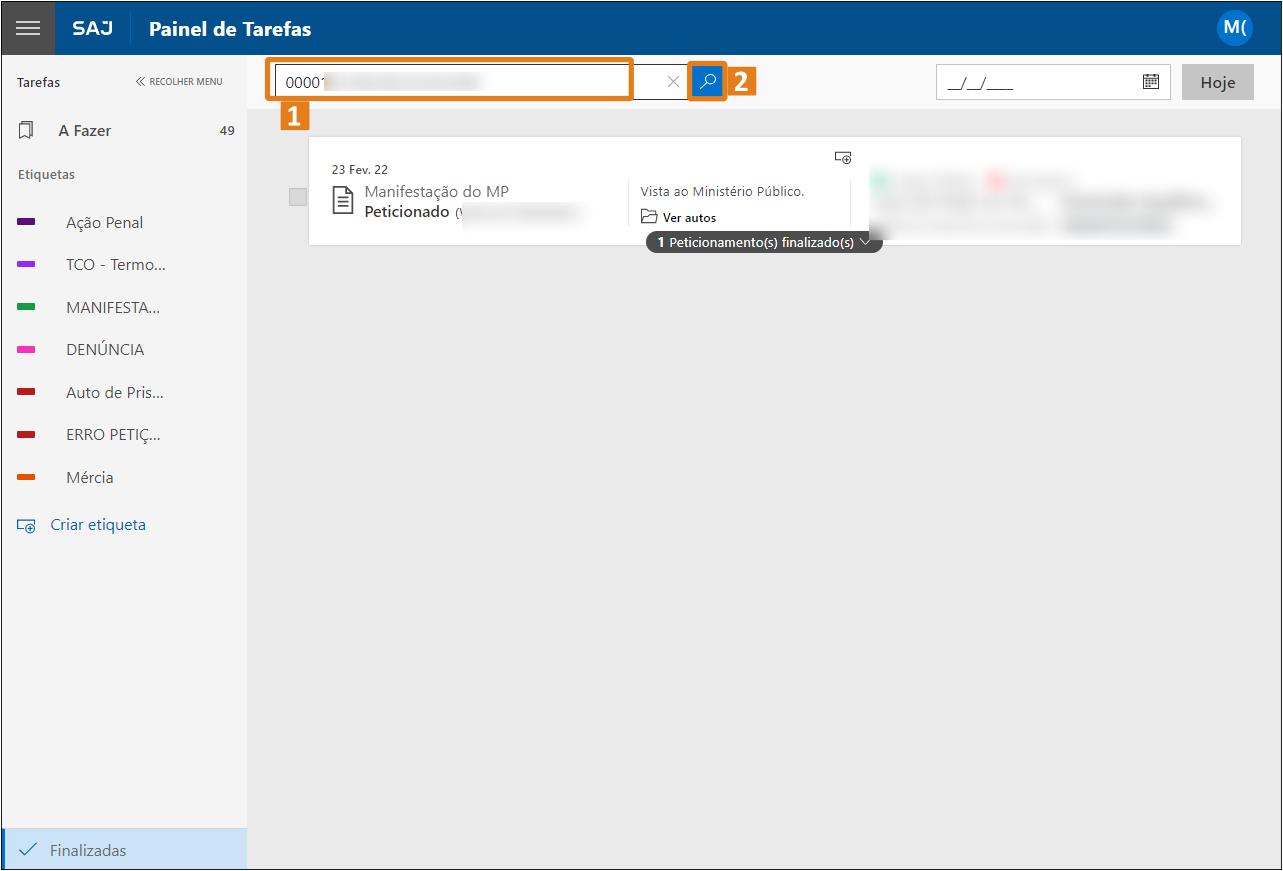The image size is (1283, 871).
Task: Open the calendar date picker icon
Action: point(1150,82)
